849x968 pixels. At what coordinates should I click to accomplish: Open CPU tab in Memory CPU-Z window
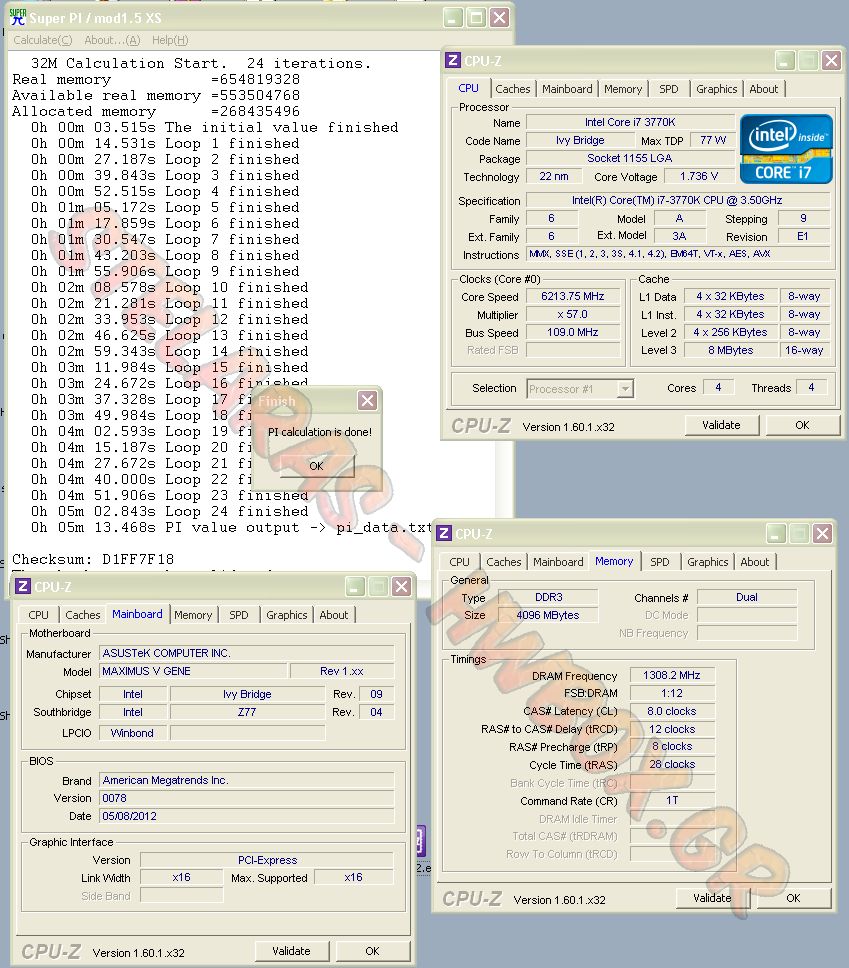[x=459, y=562]
